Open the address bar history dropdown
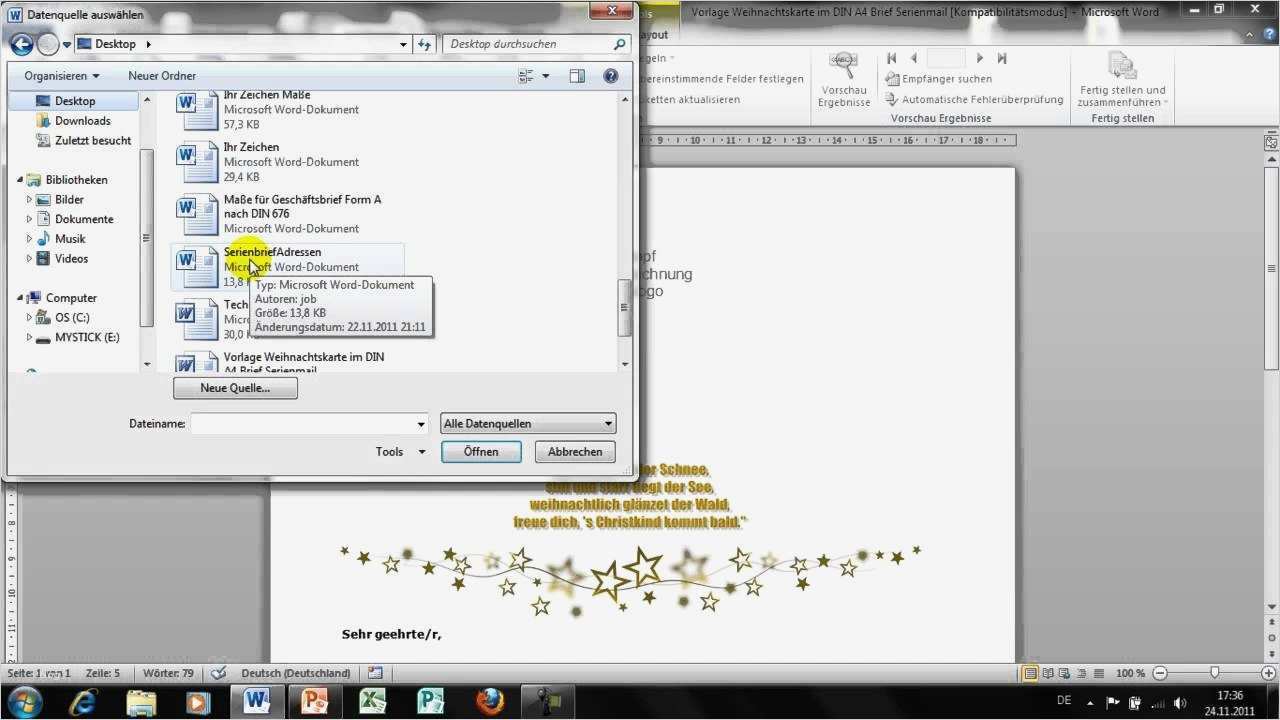 point(404,44)
